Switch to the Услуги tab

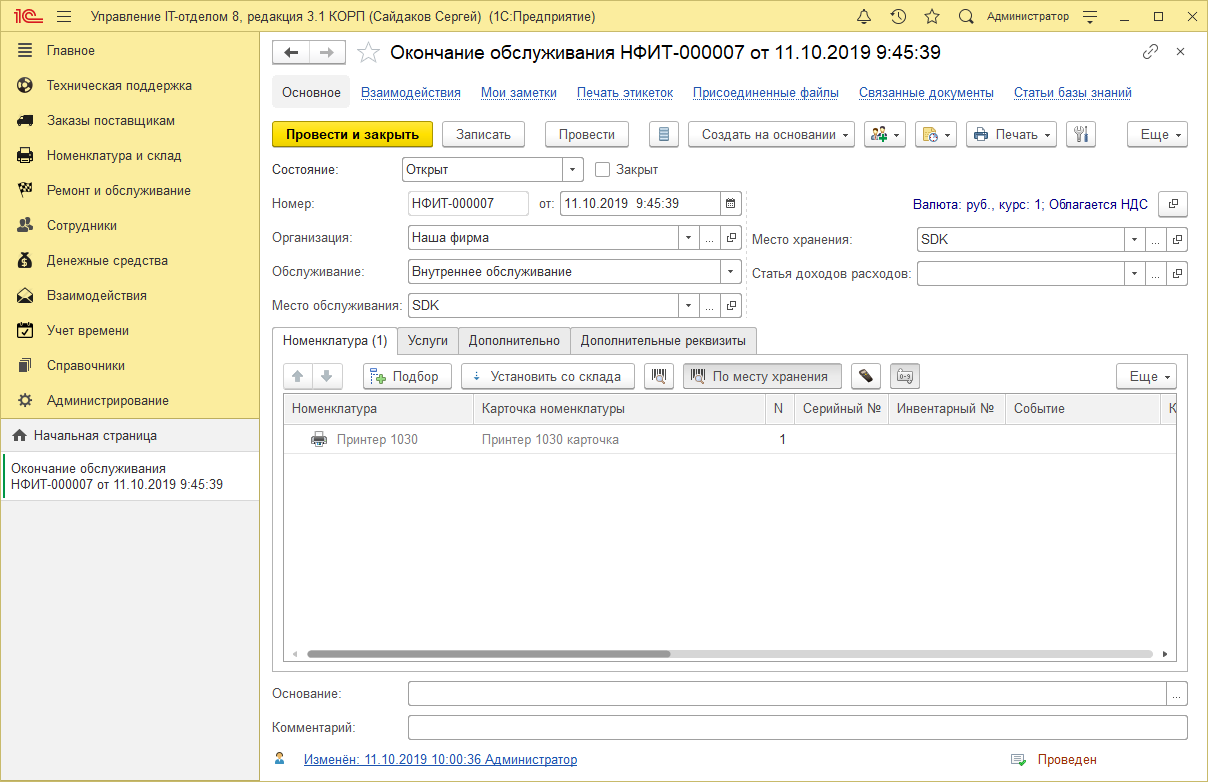pos(428,340)
